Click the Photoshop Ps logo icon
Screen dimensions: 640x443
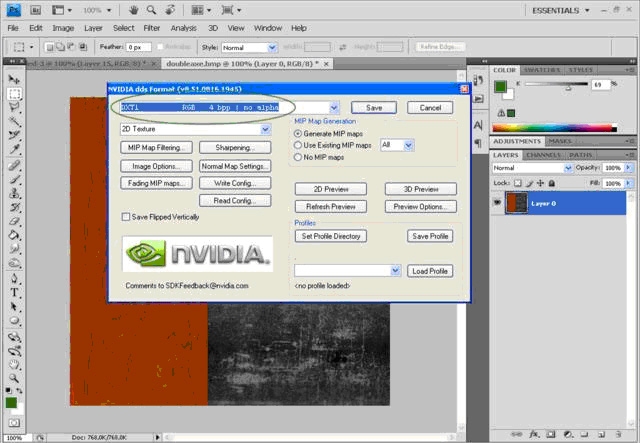[14, 10]
